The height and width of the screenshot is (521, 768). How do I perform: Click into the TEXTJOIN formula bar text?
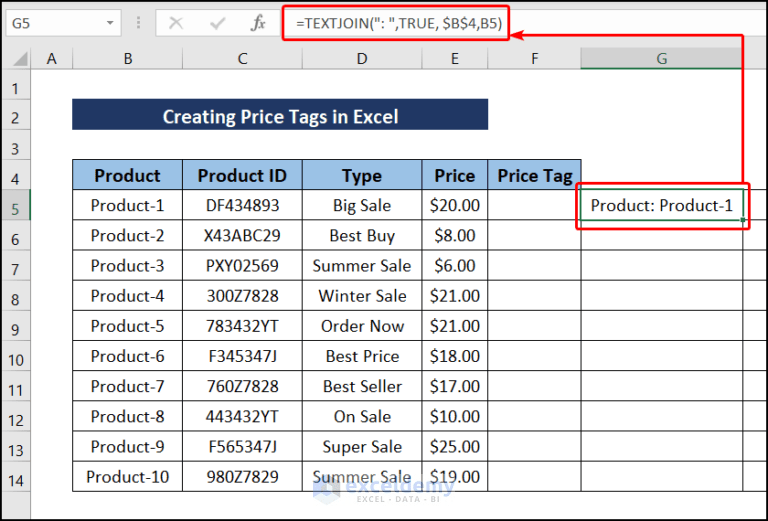tap(399, 23)
